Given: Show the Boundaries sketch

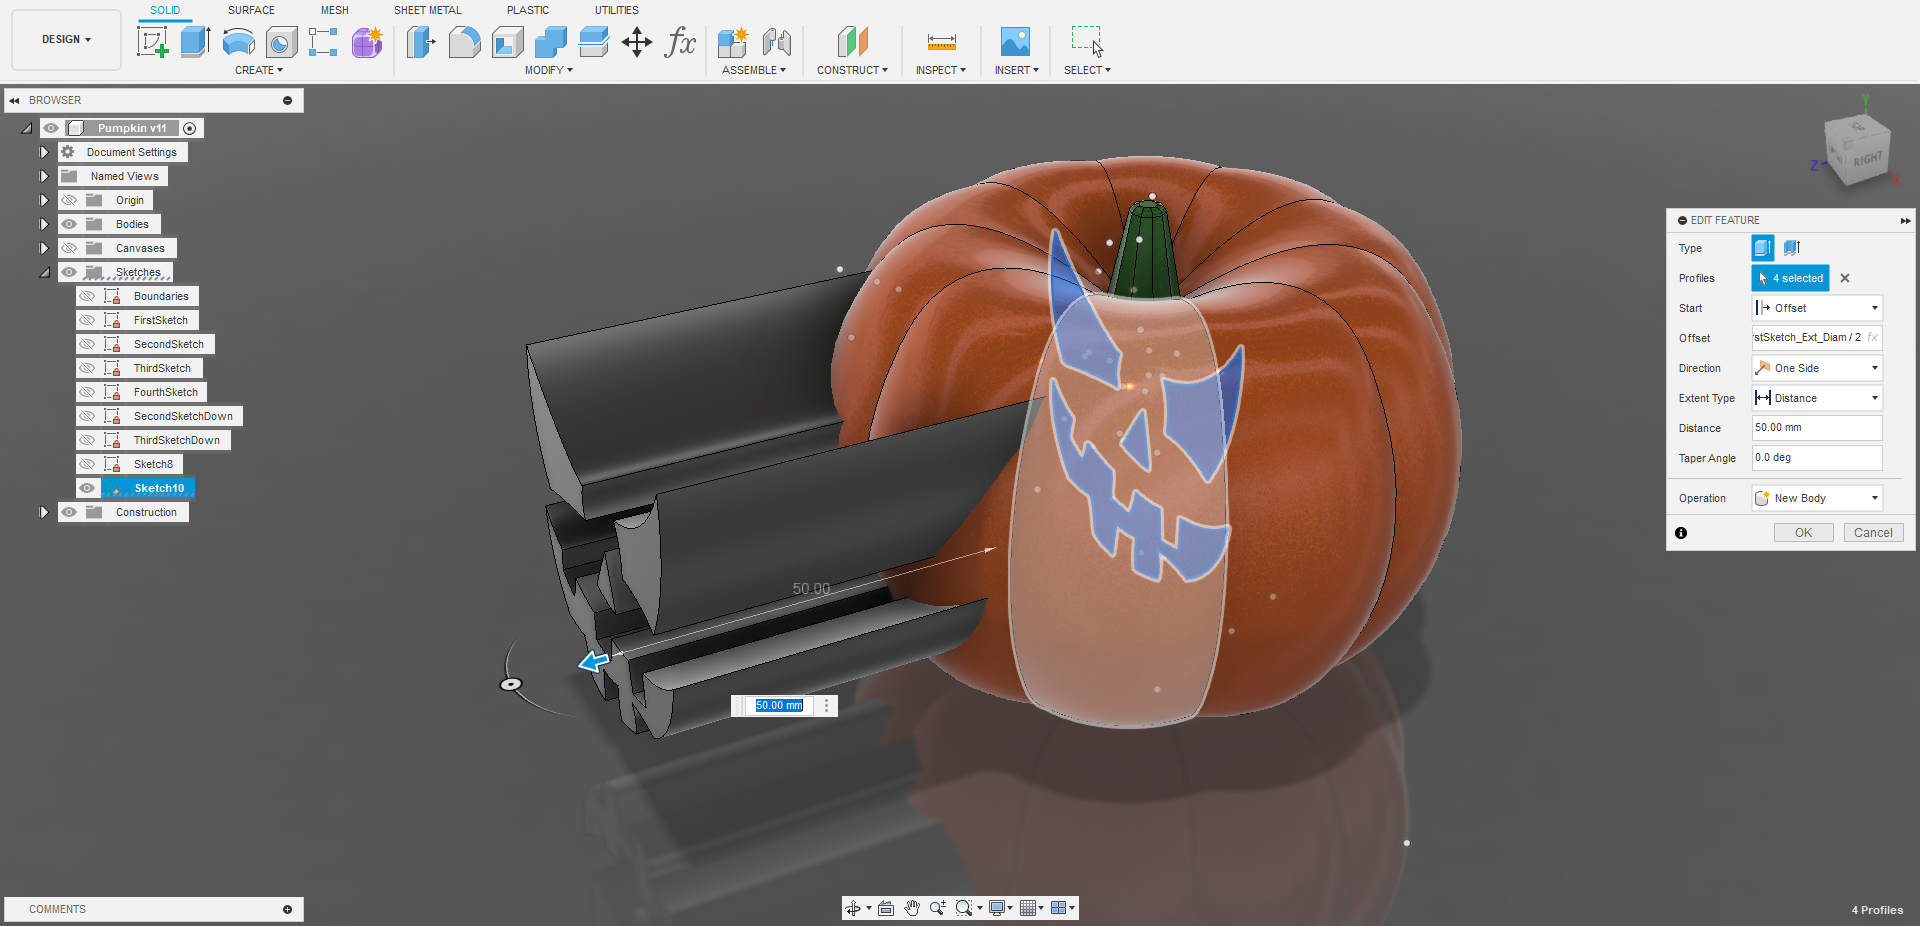Looking at the screenshot, I should click(x=87, y=296).
